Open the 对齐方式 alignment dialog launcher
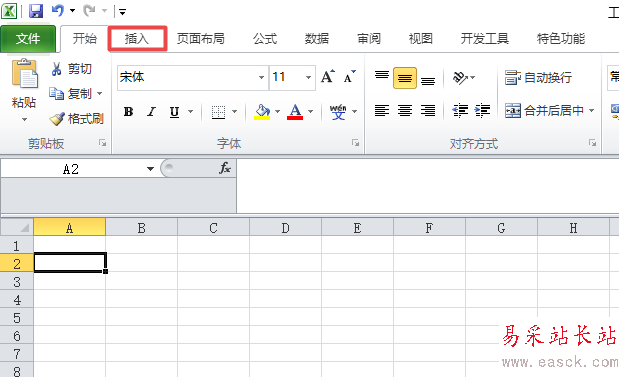Screen dimensions: 619x377 [x=592, y=143]
